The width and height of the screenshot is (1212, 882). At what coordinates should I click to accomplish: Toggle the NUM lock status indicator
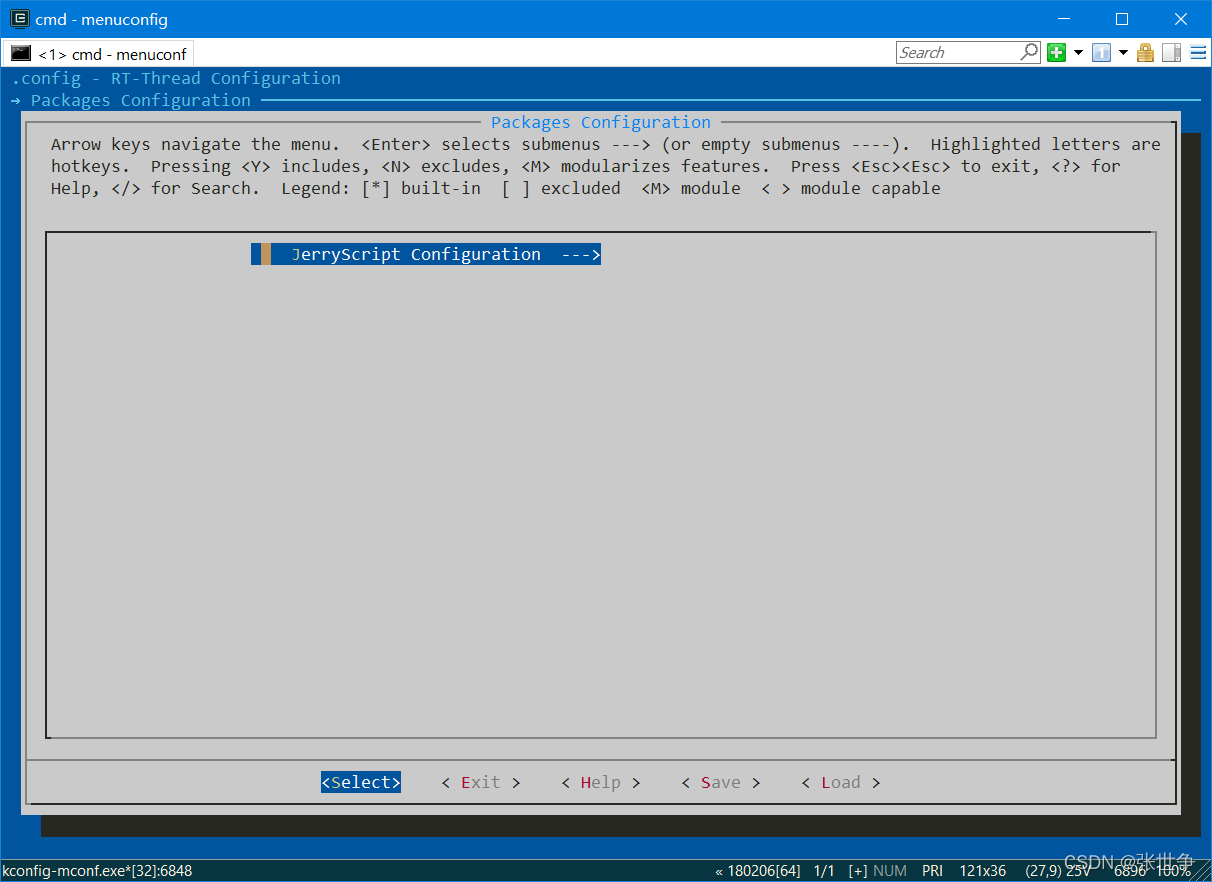pos(889,871)
